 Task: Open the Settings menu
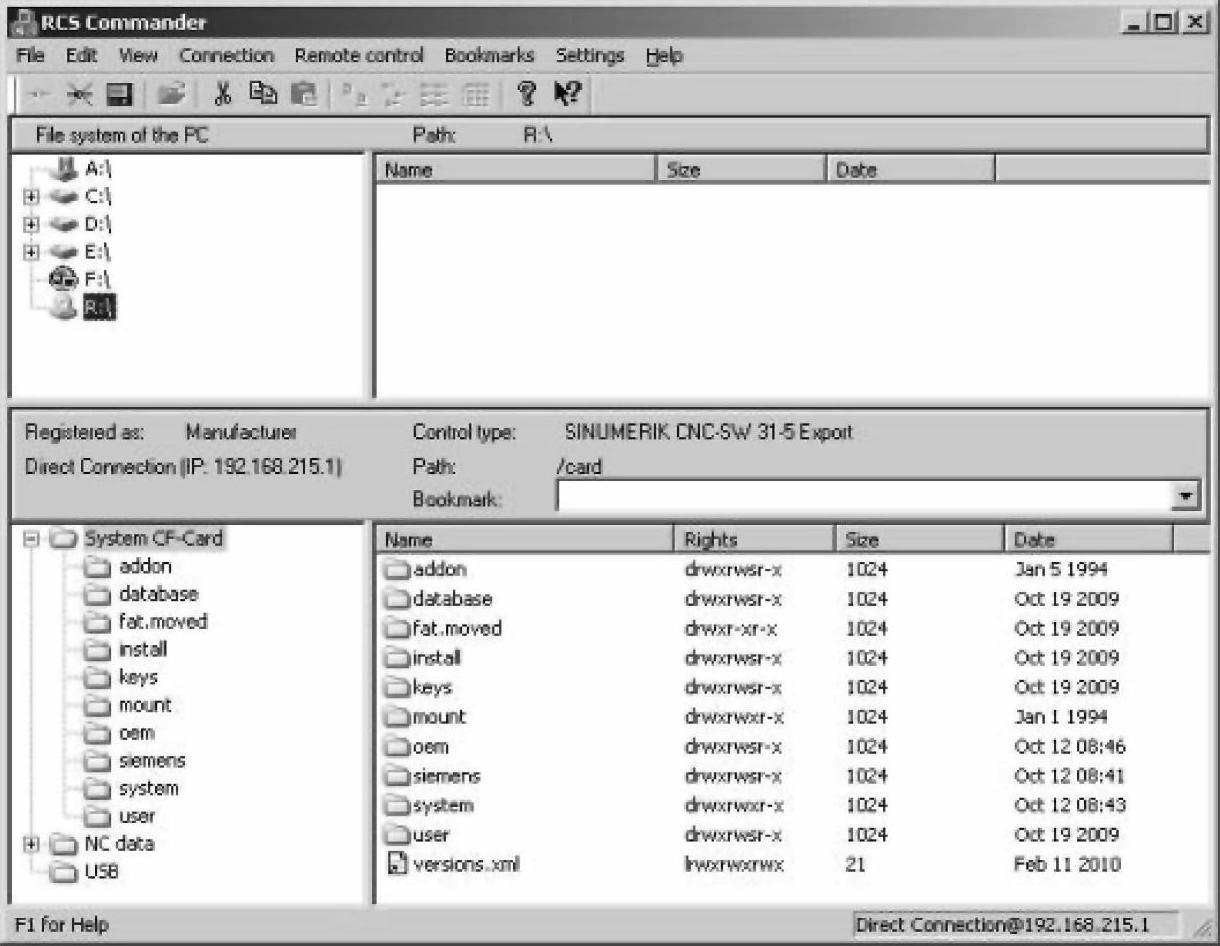tap(590, 56)
